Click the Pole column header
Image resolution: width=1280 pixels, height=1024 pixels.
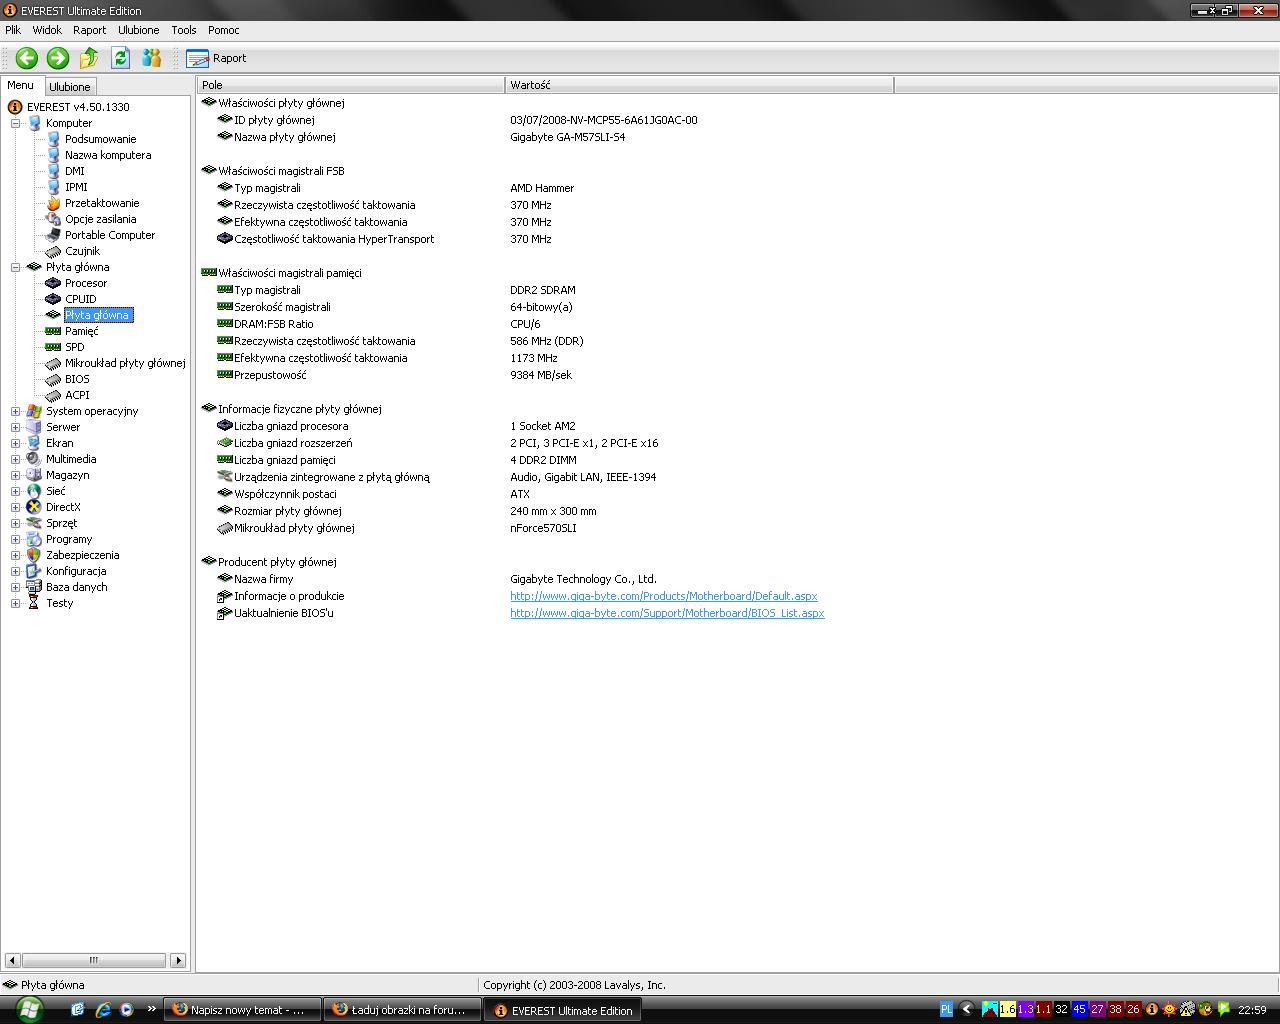pos(351,85)
